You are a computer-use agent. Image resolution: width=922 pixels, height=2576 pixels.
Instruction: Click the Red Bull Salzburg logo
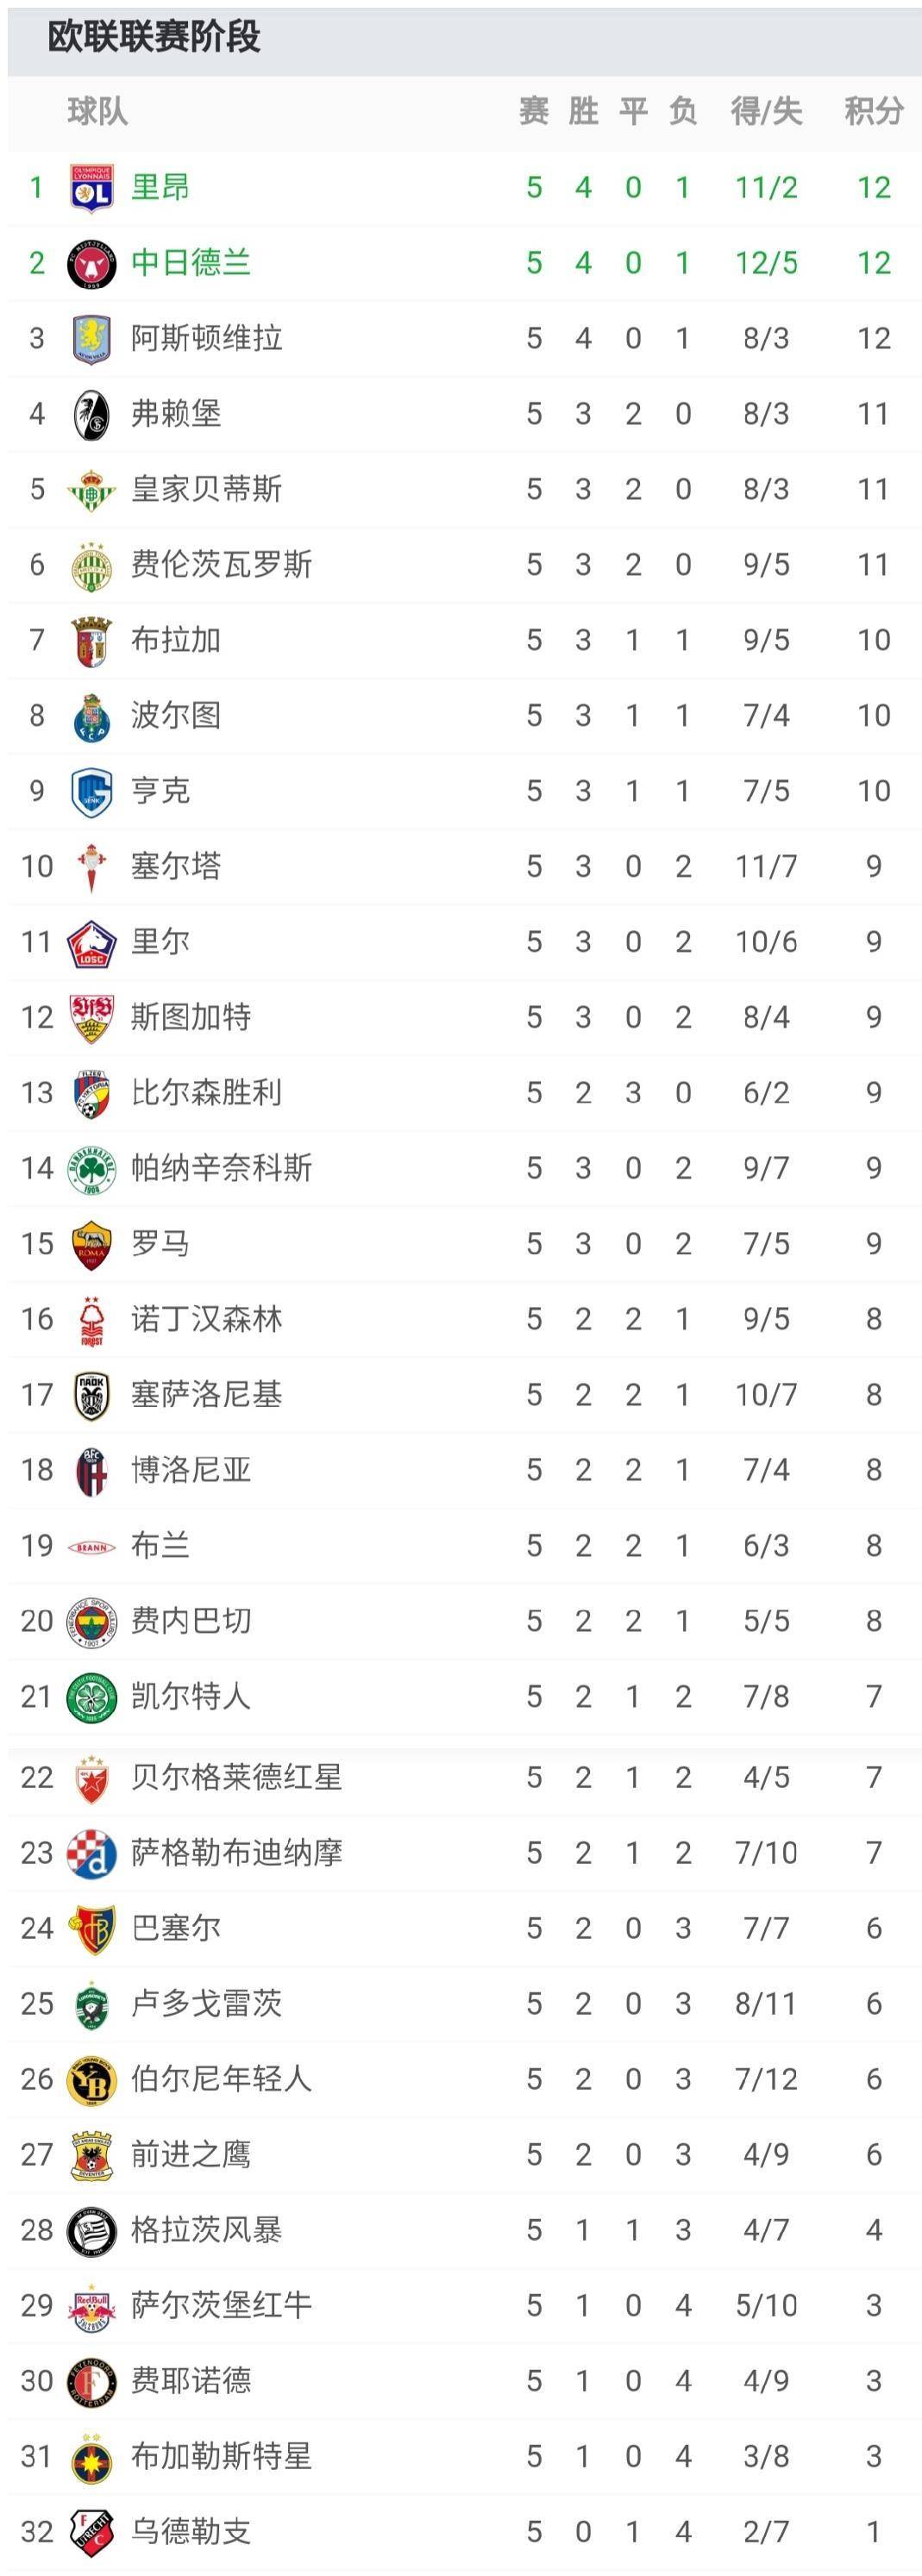(91, 2306)
